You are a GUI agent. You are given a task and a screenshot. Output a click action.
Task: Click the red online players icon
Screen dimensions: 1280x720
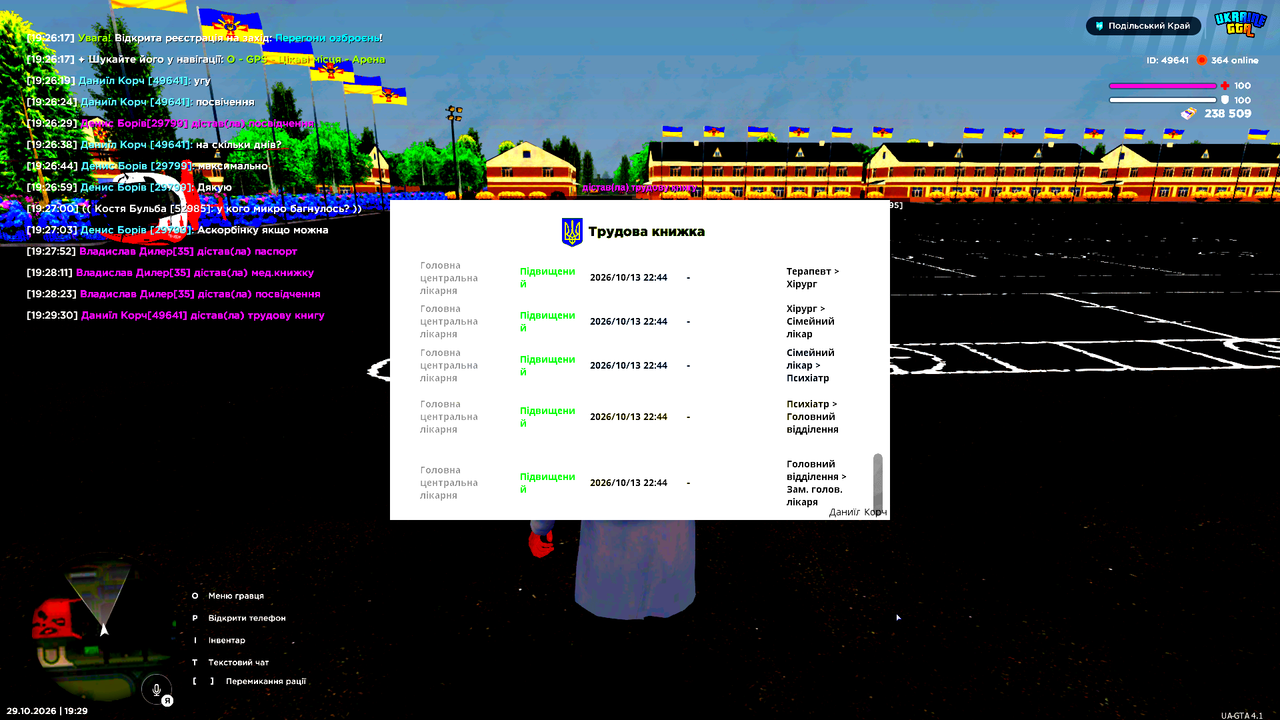coord(1202,60)
